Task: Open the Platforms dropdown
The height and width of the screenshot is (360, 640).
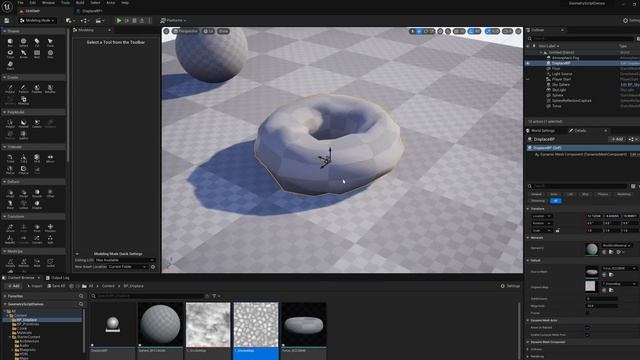Action: (x=173, y=20)
